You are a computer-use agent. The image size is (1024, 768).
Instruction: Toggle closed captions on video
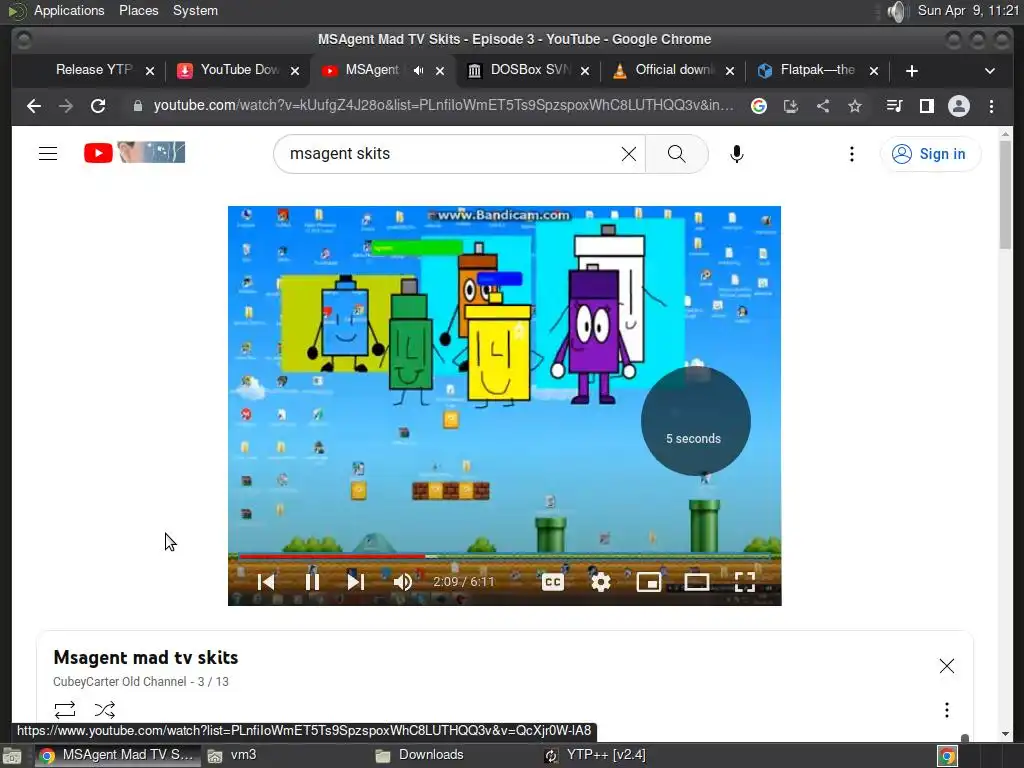552,581
